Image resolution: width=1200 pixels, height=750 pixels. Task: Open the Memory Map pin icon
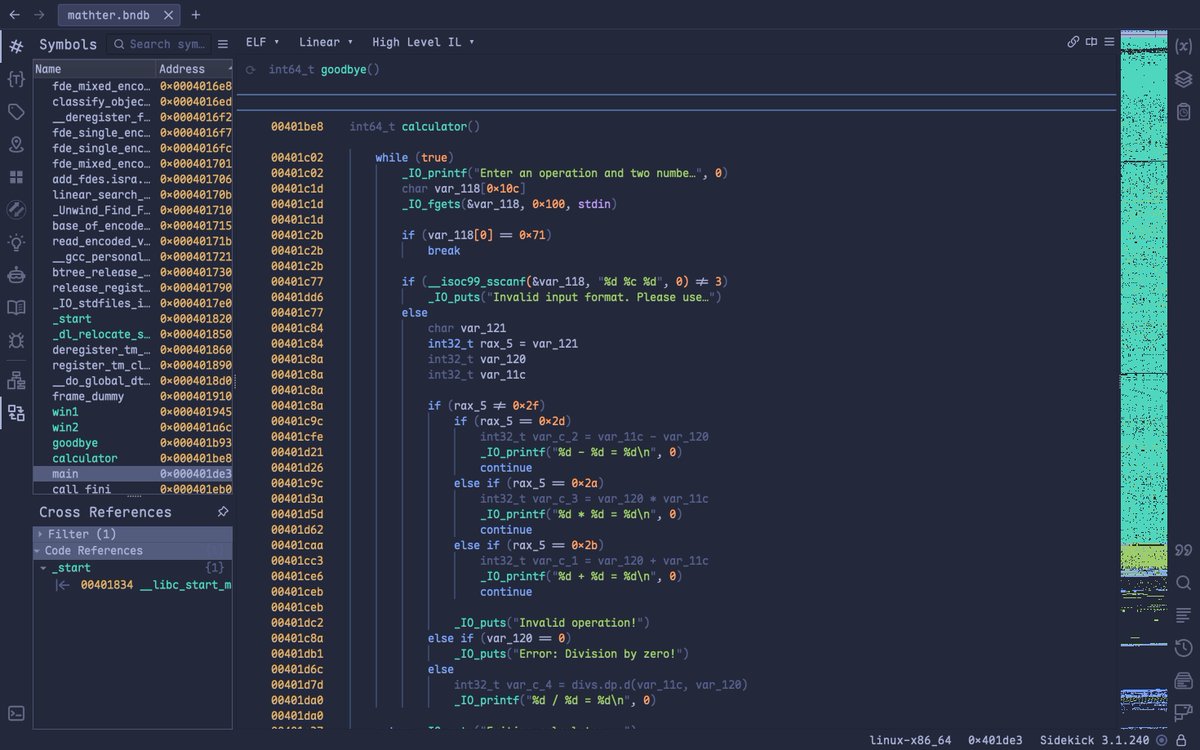[16, 144]
